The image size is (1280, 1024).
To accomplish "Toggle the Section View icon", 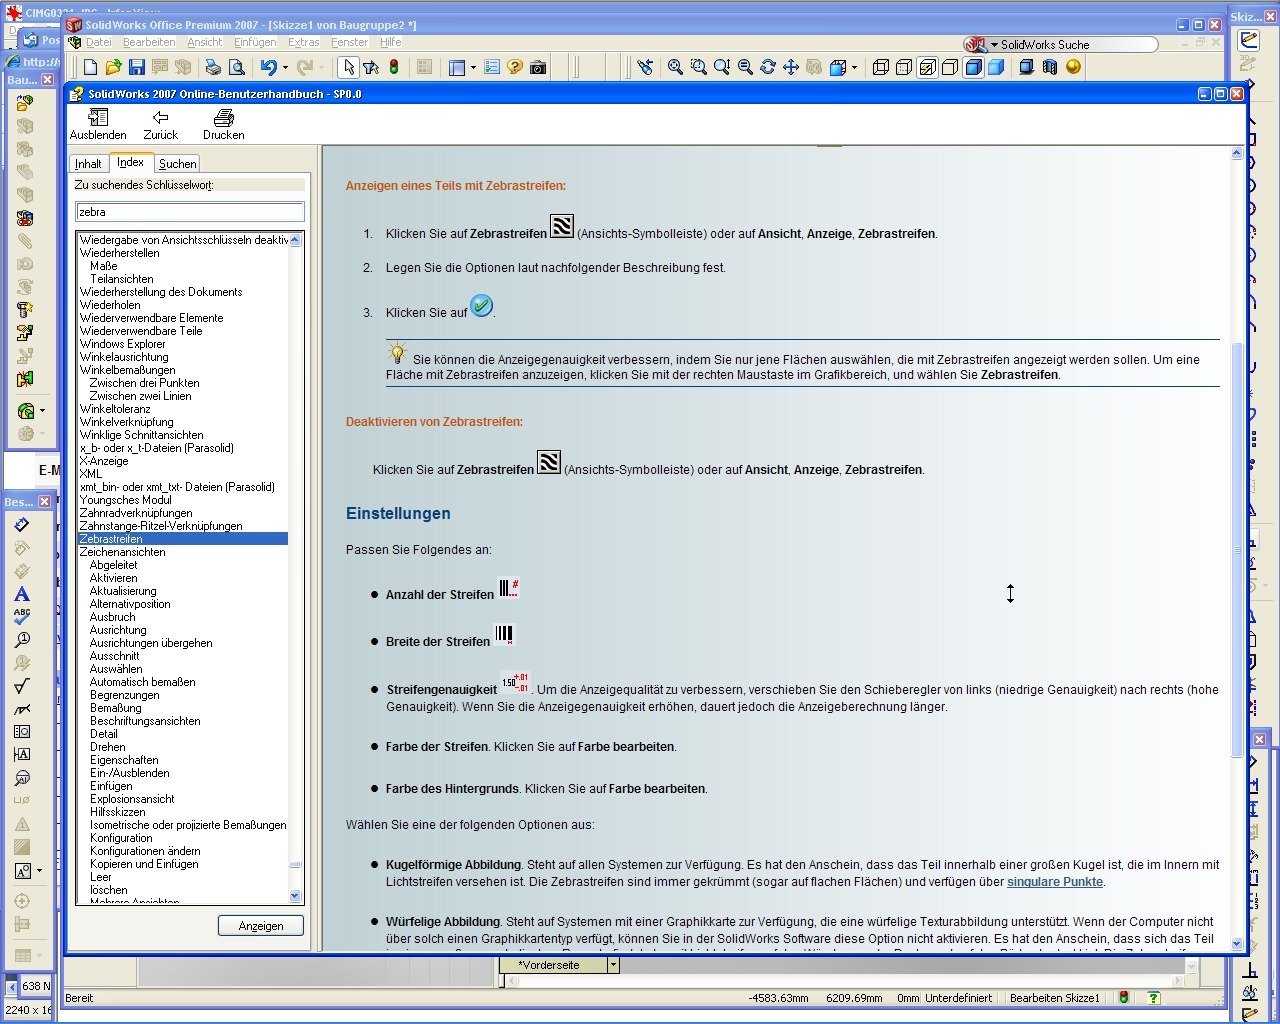I will [1050, 67].
